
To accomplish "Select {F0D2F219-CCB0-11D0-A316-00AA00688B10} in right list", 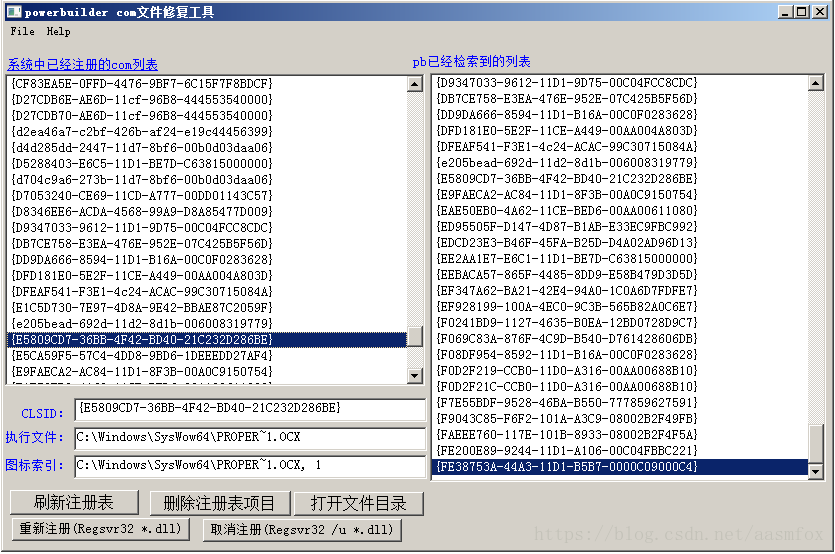I will pyautogui.click(x=620, y=370).
